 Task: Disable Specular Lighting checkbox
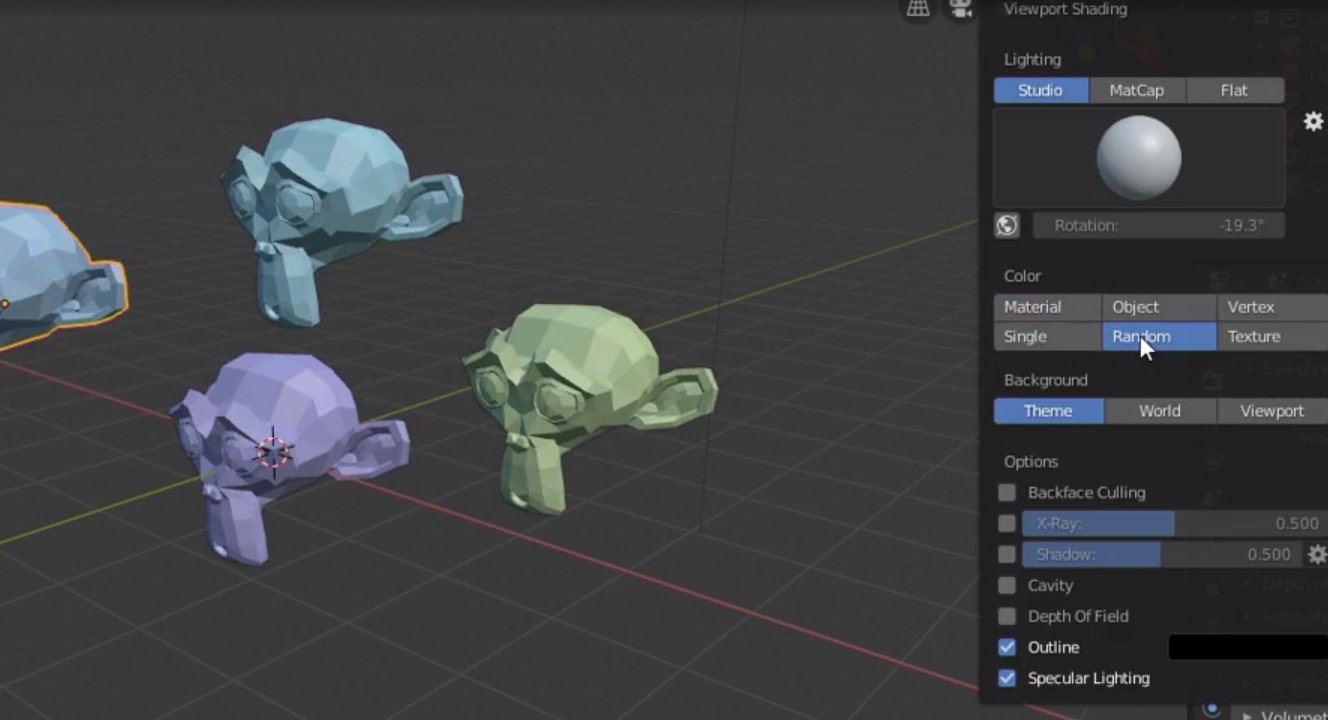click(x=1007, y=678)
